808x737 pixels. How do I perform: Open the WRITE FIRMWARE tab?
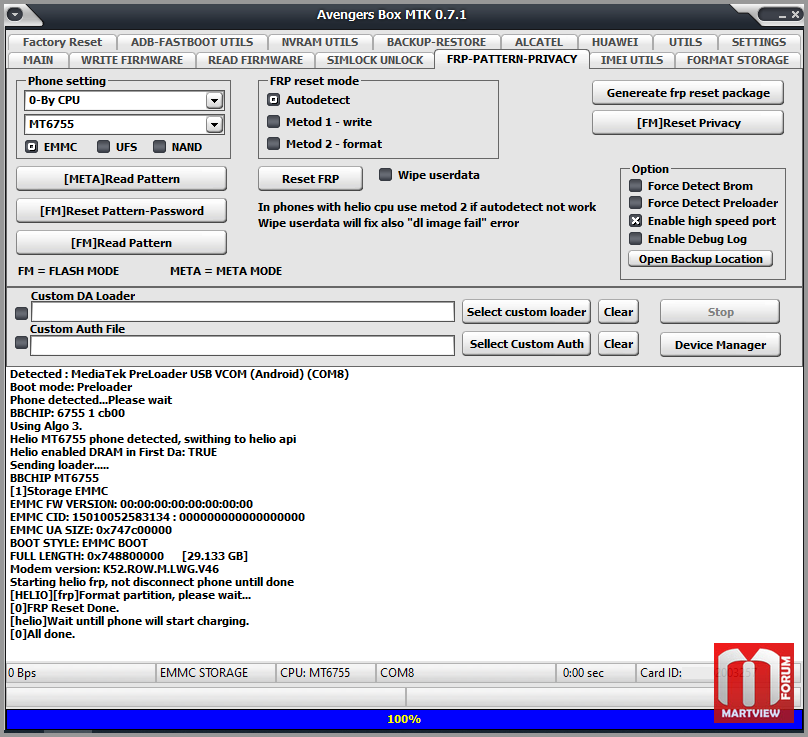point(132,60)
